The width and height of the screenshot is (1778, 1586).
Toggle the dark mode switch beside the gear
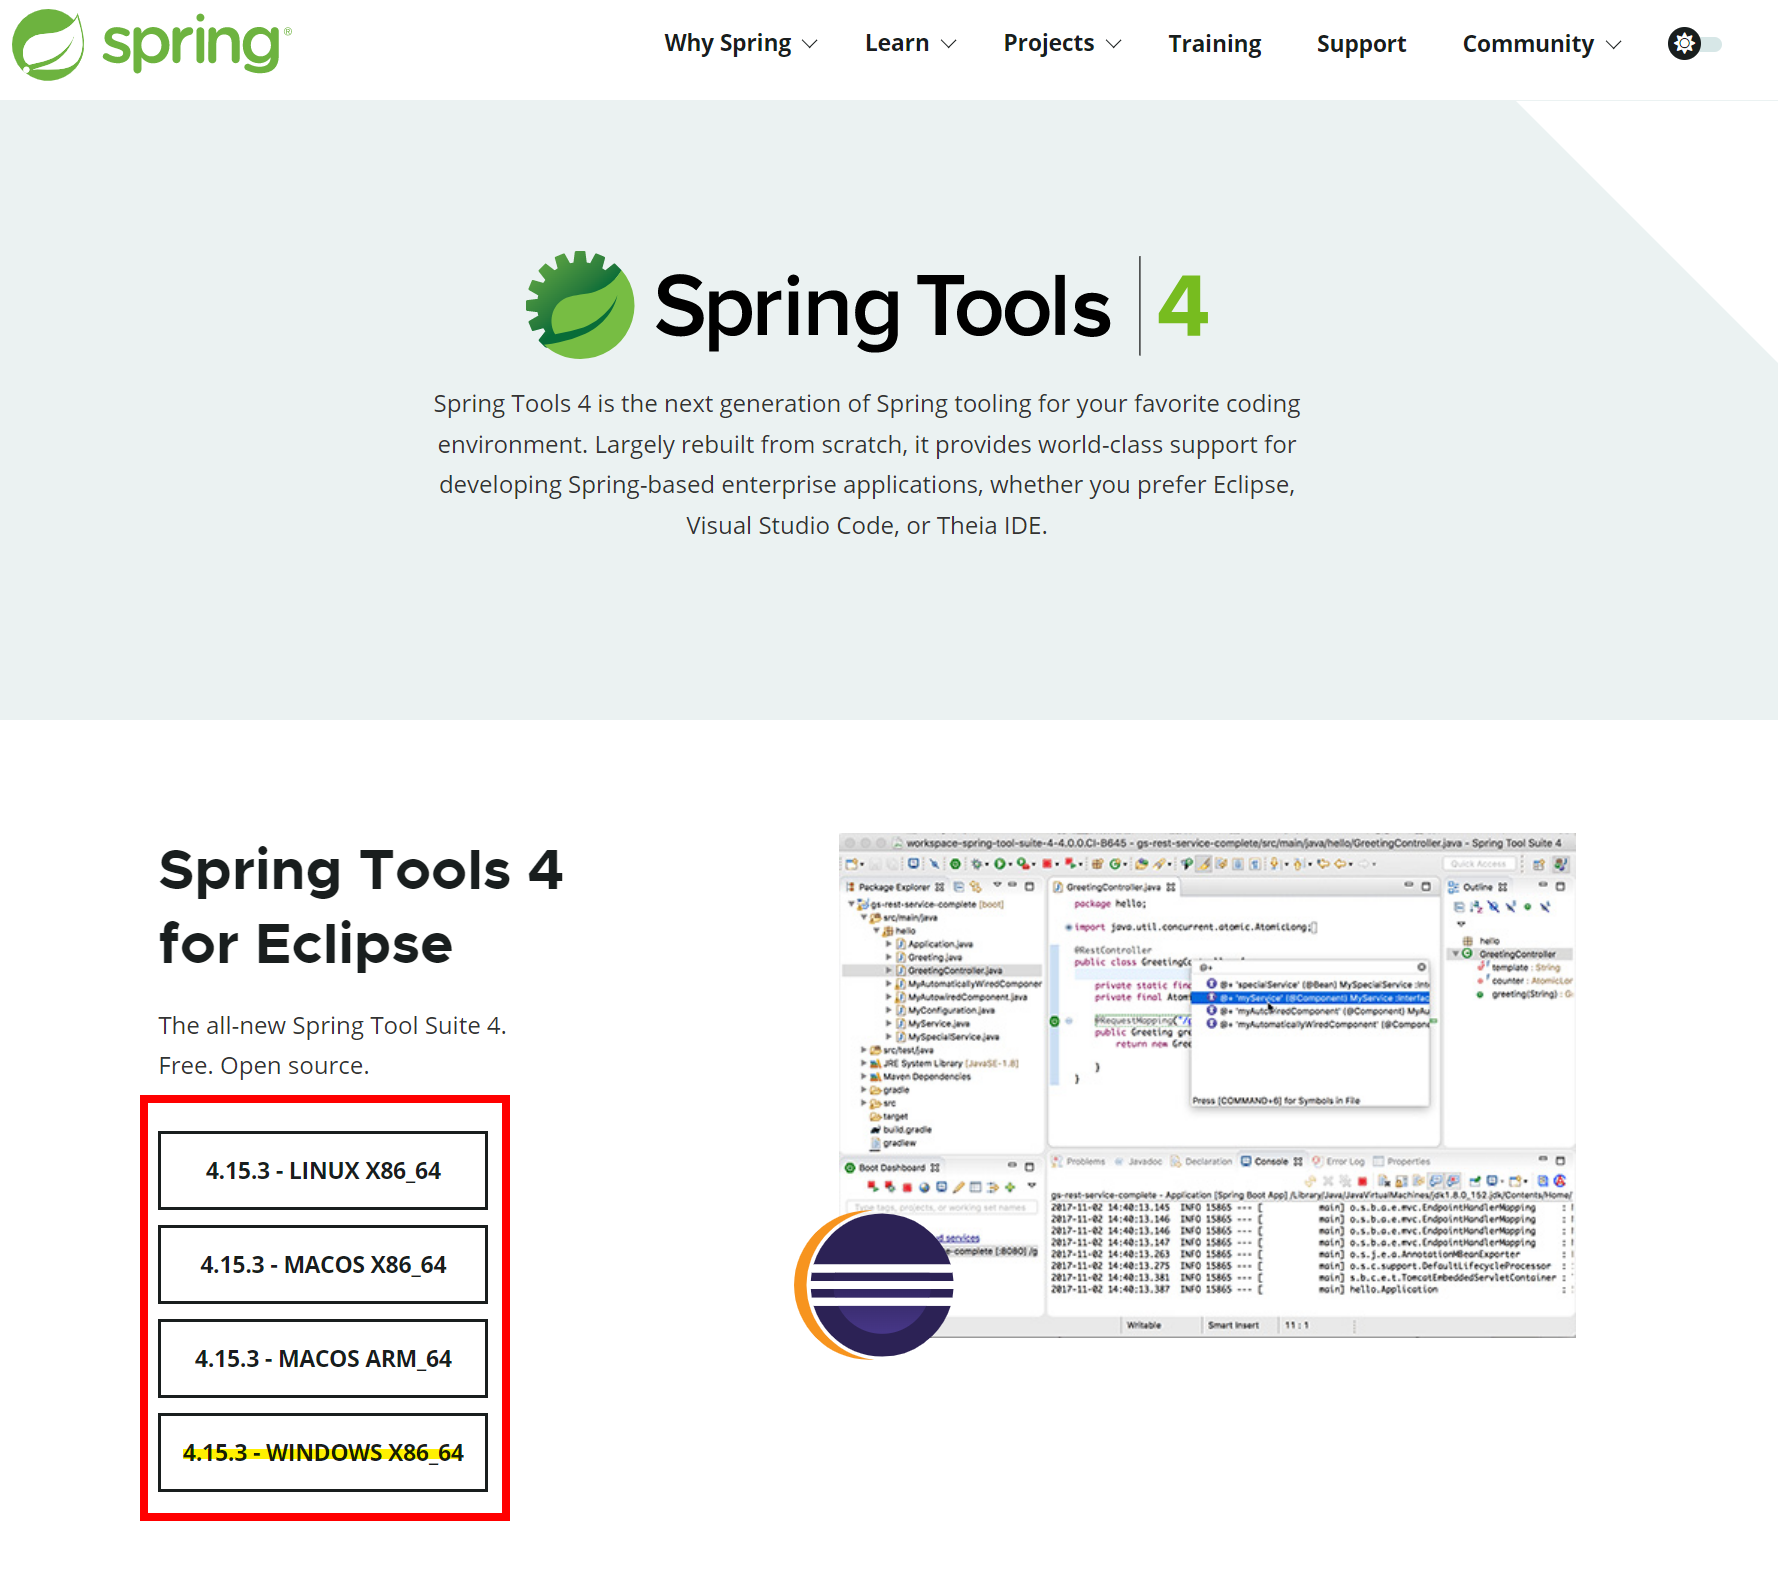(1712, 44)
